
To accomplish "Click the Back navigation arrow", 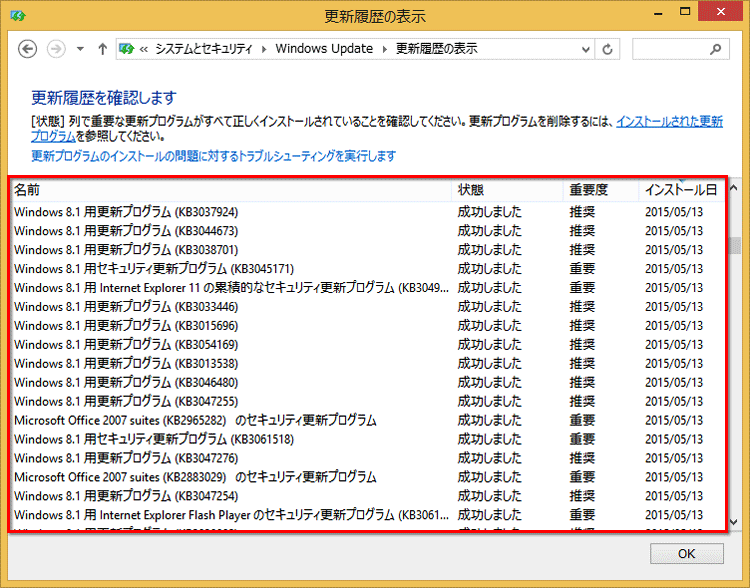I will [x=28, y=49].
